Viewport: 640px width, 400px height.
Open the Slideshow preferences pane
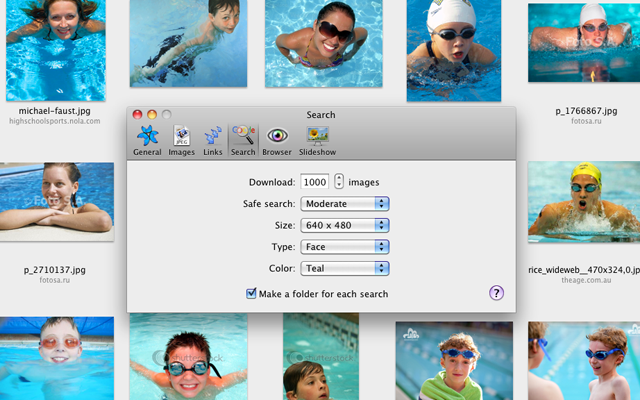coord(317,140)
